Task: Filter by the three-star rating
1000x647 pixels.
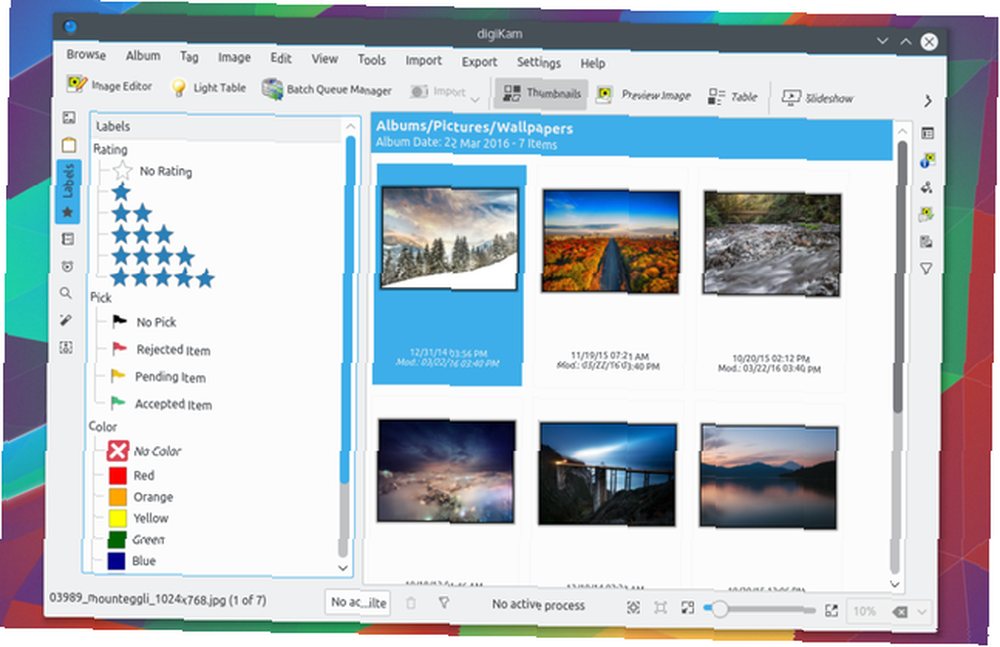Action: 142,234
